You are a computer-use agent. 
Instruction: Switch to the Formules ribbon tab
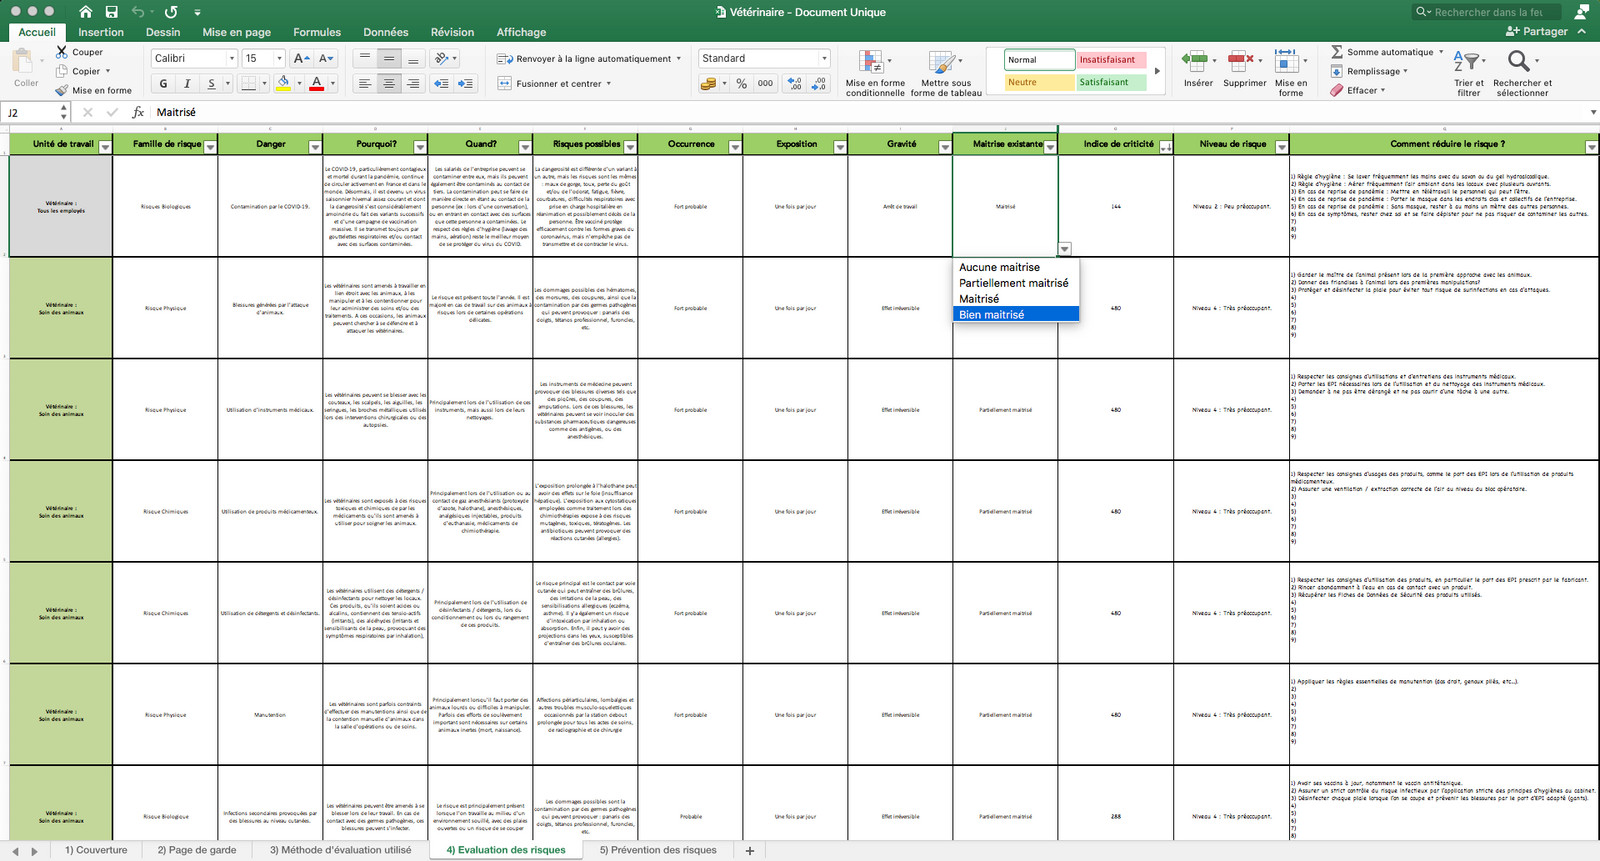pos(317,32)
